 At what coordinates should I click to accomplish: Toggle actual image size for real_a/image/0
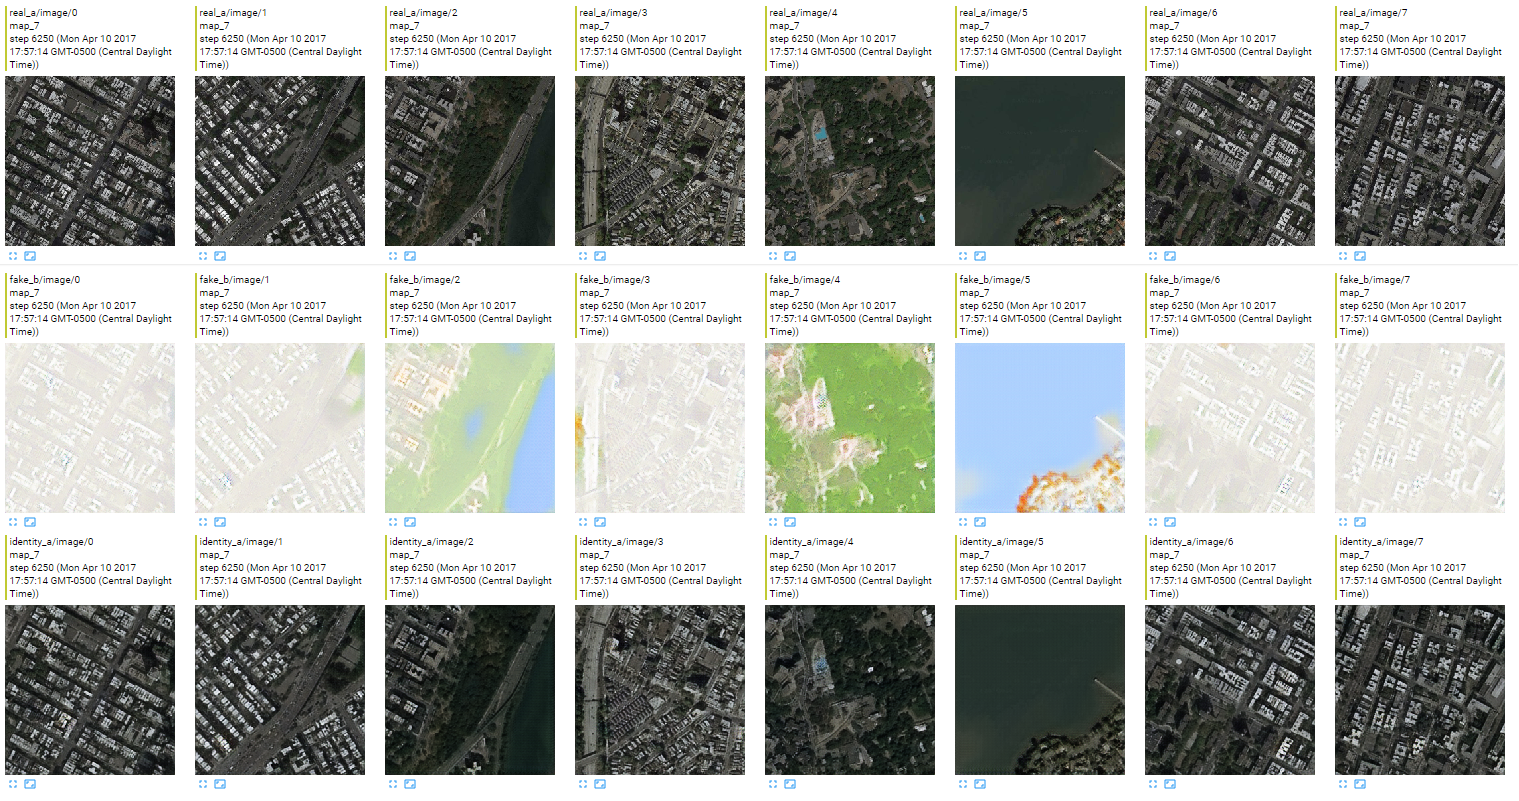pos(29,256)
